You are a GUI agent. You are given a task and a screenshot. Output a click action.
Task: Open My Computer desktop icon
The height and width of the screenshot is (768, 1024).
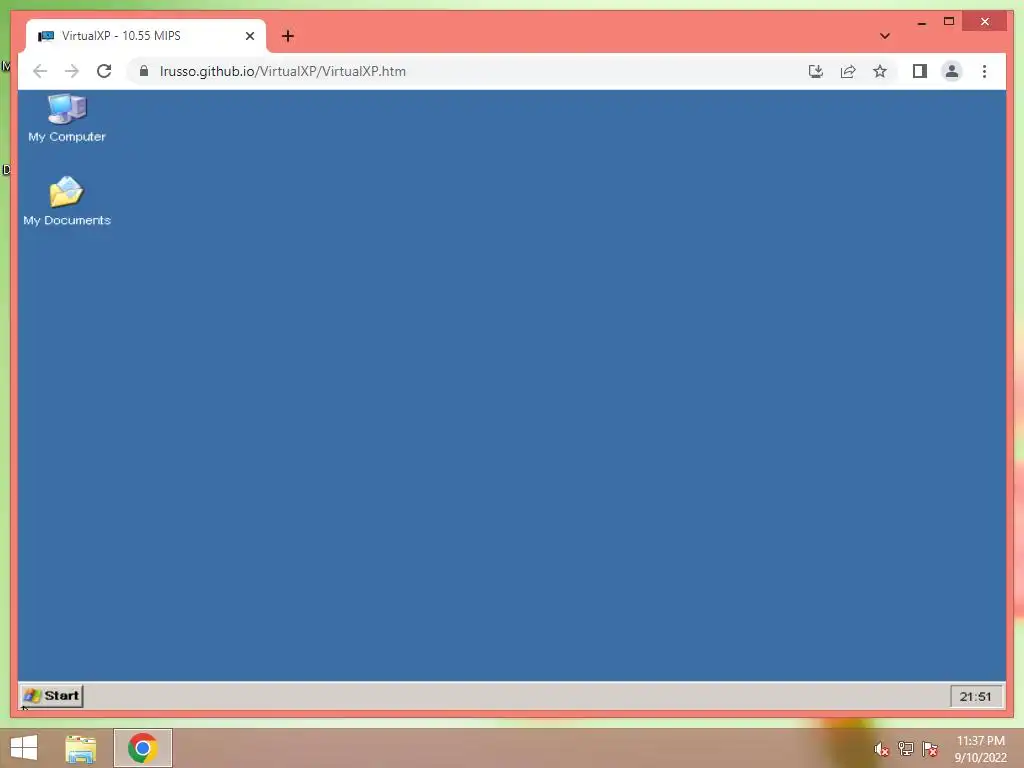(67, 118)
